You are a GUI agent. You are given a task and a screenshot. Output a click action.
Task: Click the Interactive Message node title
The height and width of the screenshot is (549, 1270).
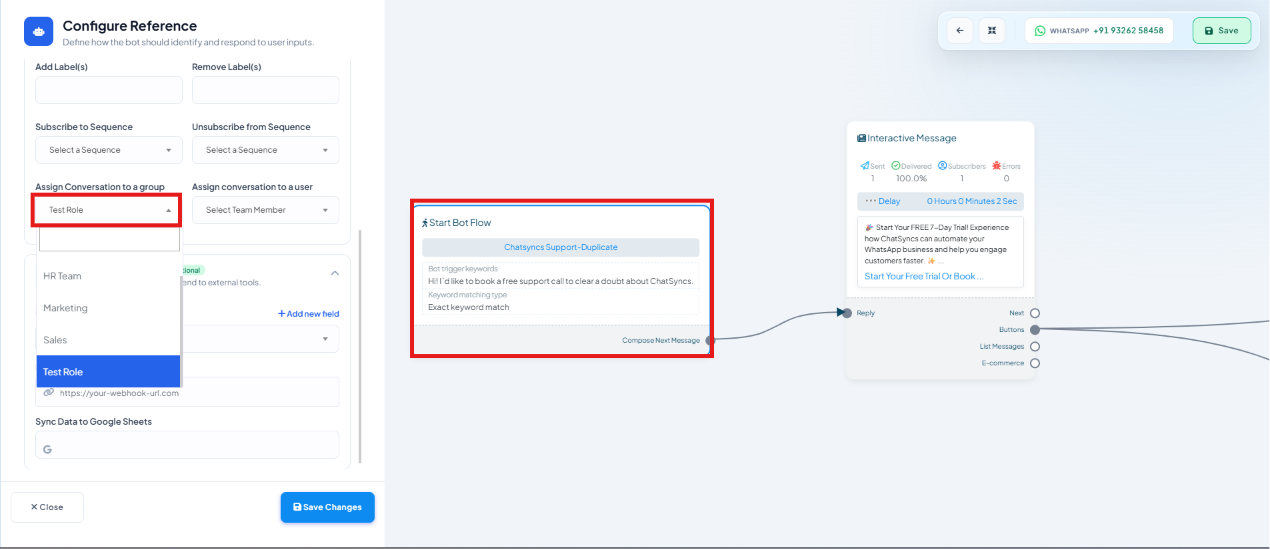[911, 138]
